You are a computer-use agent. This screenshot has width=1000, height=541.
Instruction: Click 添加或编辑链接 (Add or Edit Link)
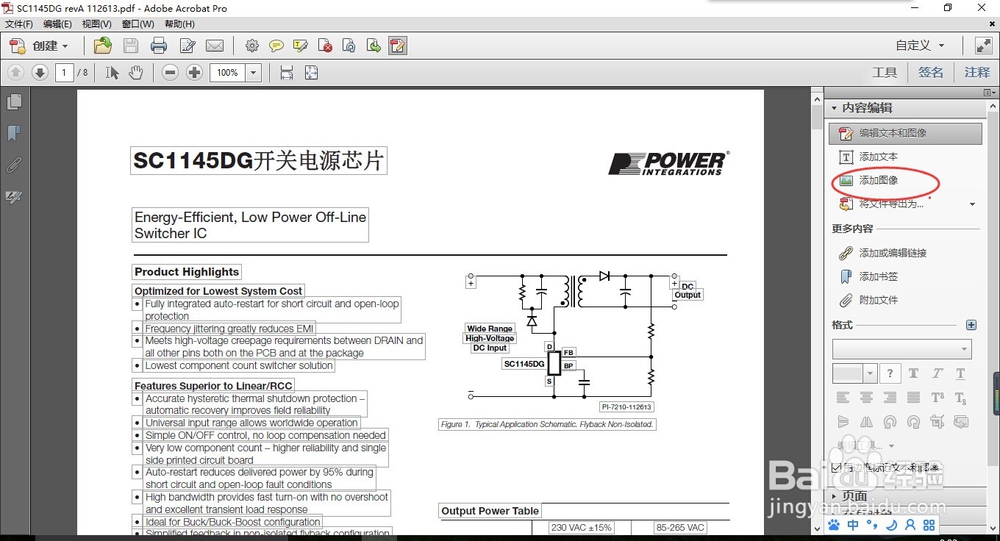tap(893, 253)
